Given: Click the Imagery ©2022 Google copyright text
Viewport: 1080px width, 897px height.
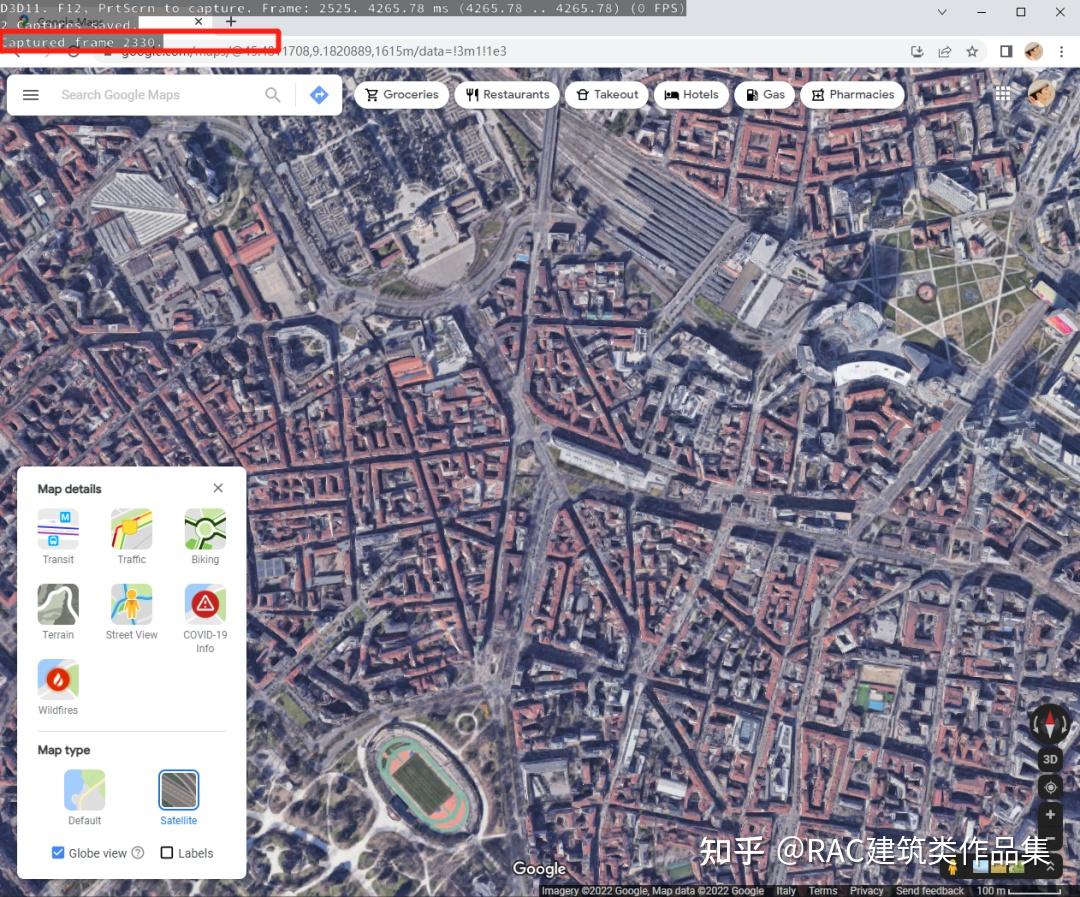Looking at the screenshot, I should (652, 891).
